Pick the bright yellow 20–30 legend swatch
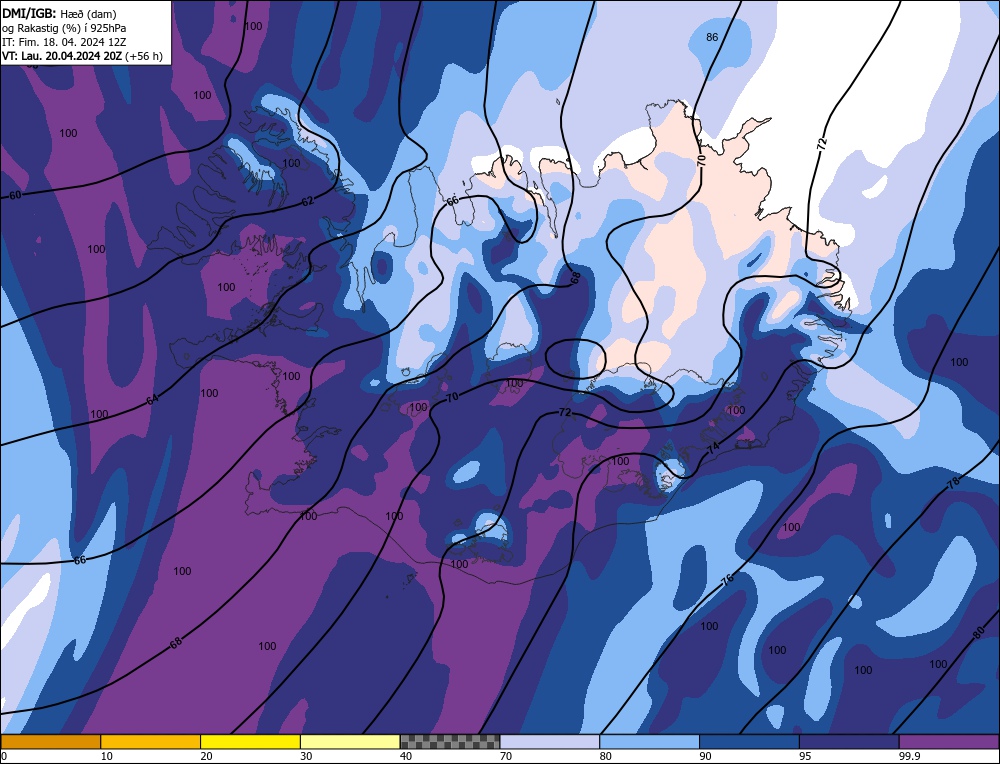This screenshot has width=1000, height=764. tap(250, 741)
